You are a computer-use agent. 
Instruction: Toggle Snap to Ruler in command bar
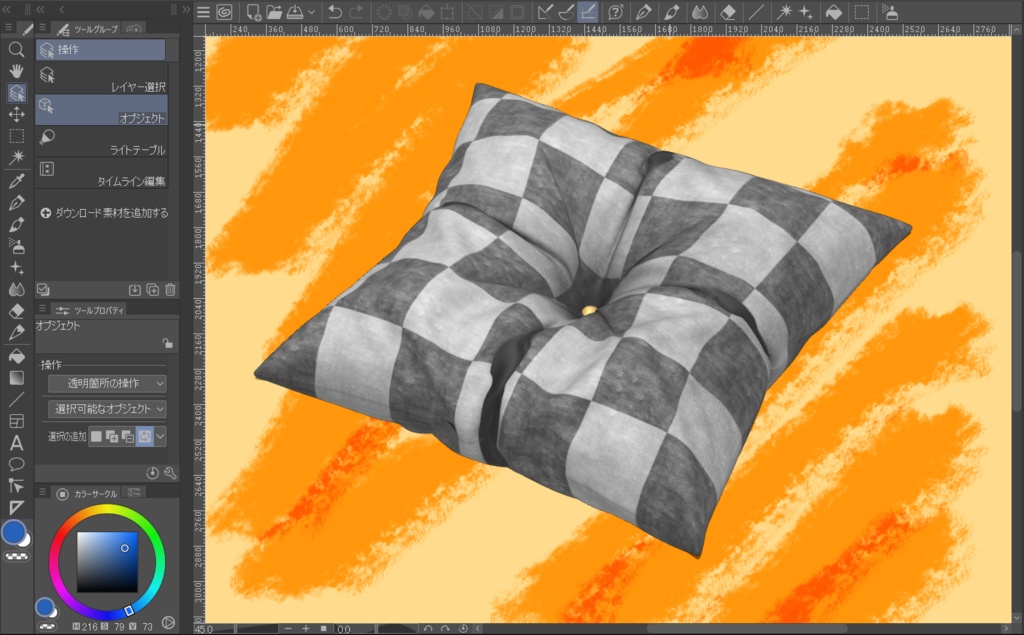point(543,12)
